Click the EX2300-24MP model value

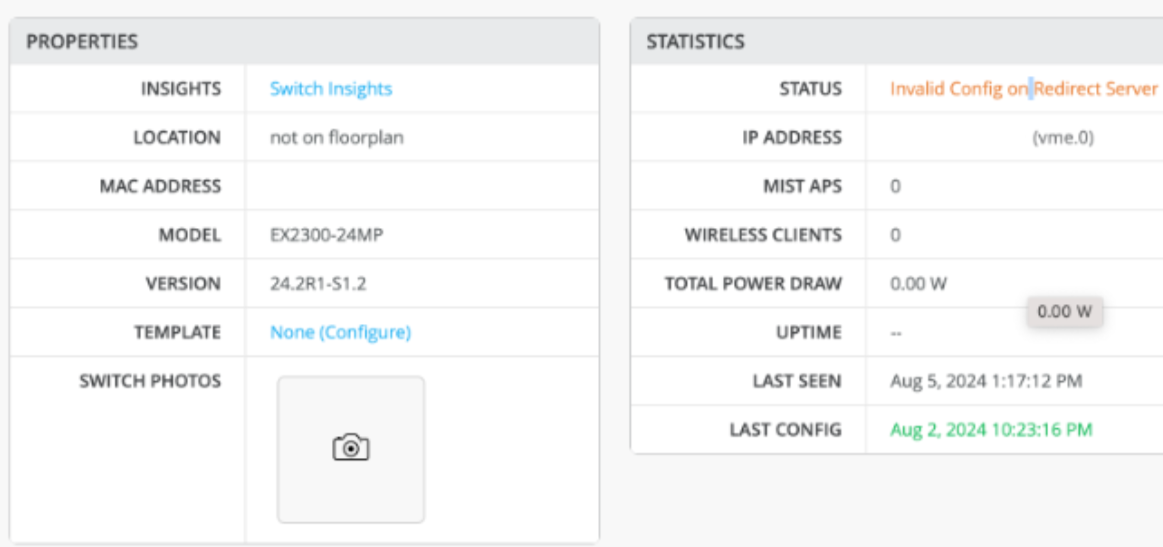pyautogui.click(x=327, y=236)
